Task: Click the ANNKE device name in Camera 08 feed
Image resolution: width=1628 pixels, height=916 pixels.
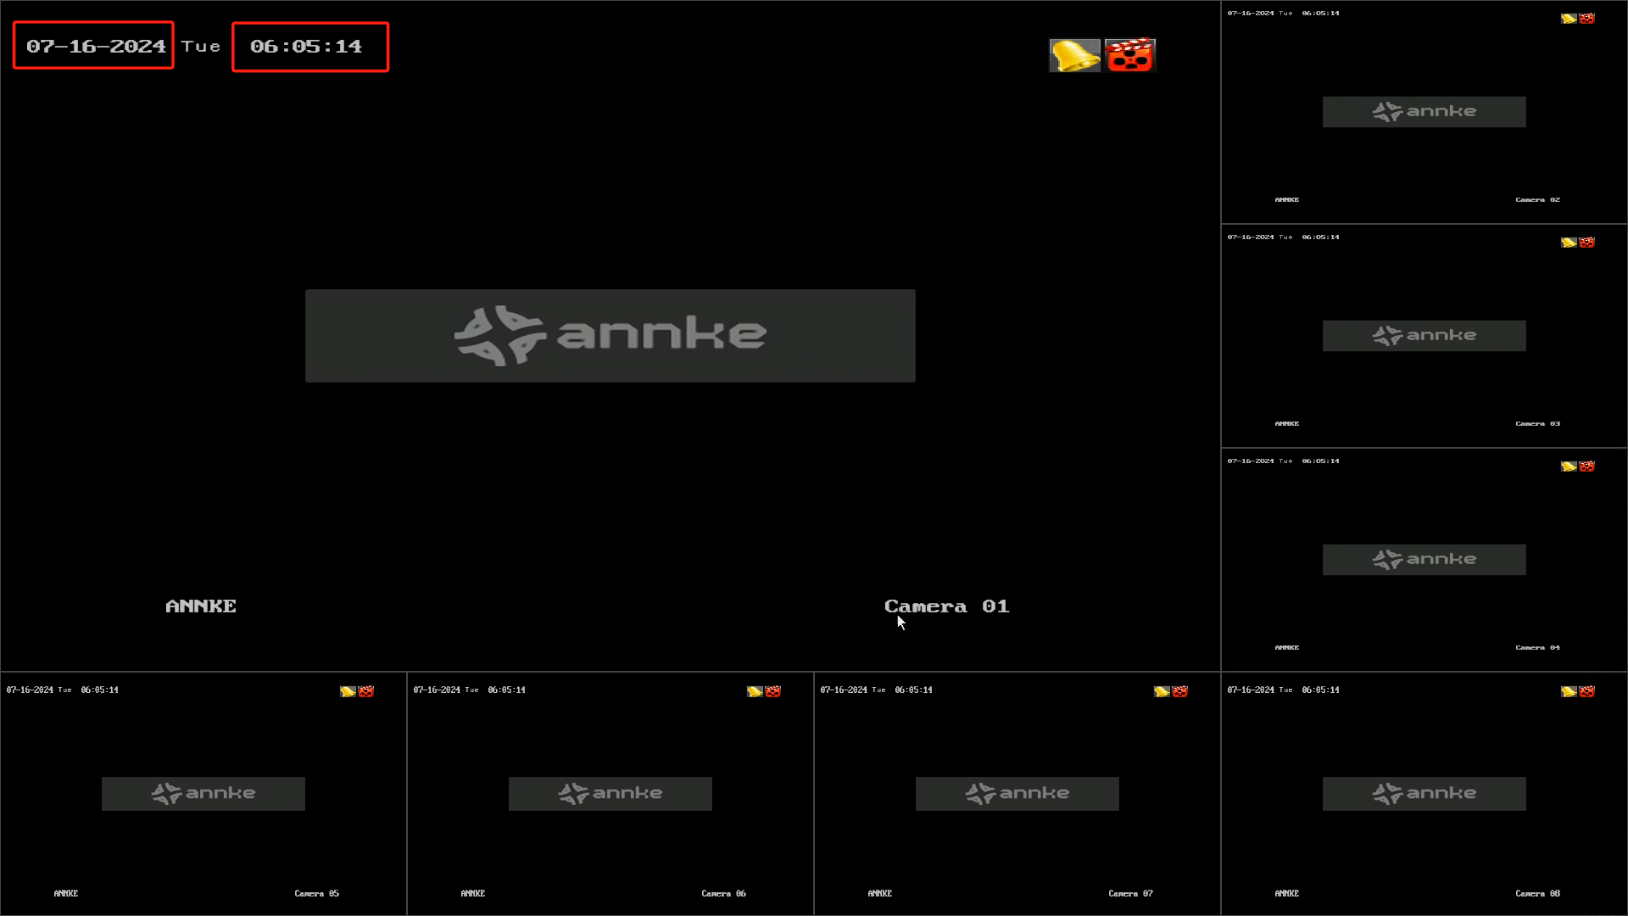Action: click(x=1287, y=894)
